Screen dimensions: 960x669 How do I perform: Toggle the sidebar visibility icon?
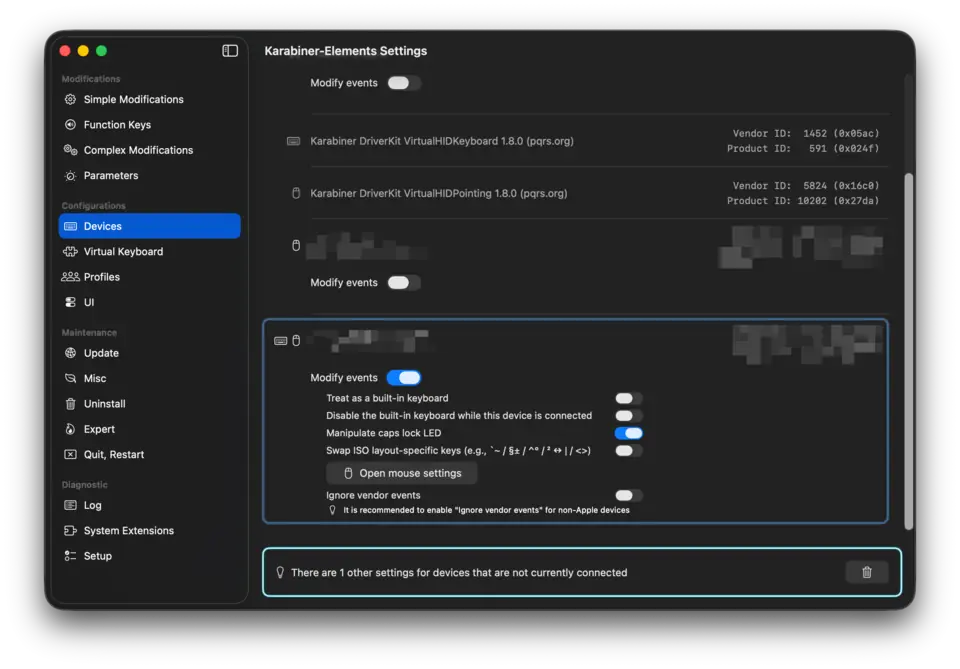[230, 51]
